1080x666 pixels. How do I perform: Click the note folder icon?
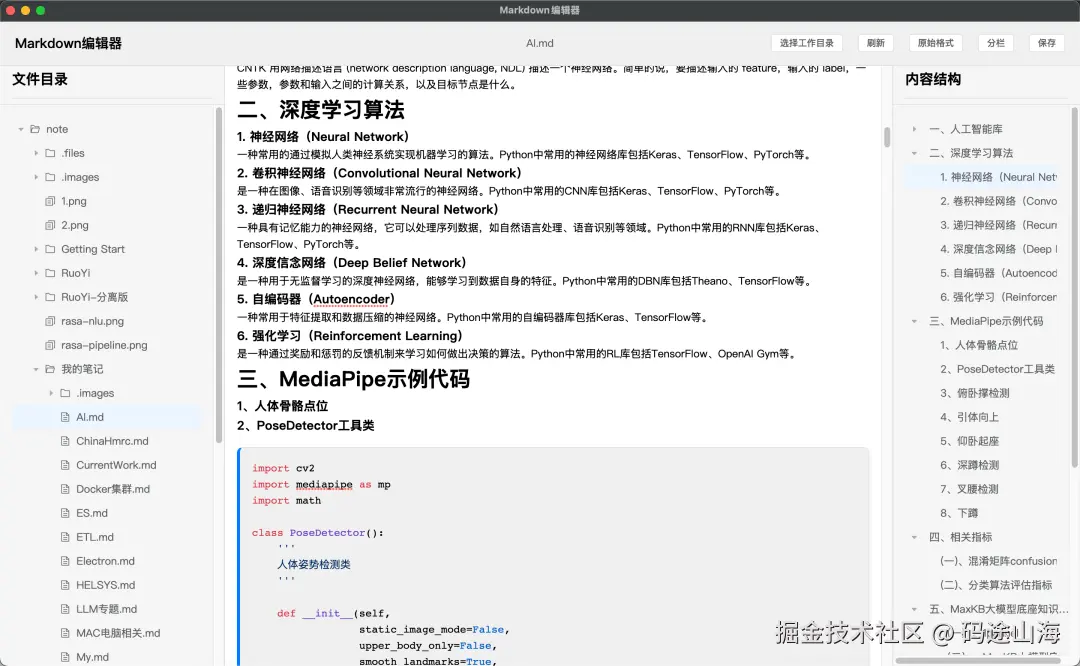coord(35,129)
